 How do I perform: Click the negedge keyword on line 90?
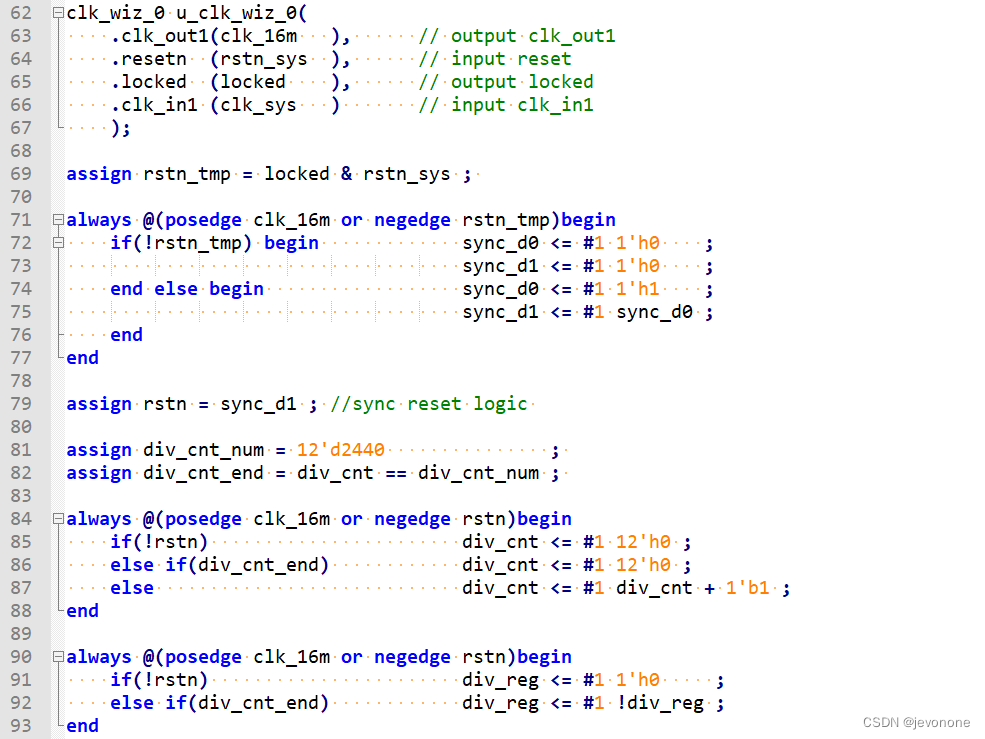point(412,656)
